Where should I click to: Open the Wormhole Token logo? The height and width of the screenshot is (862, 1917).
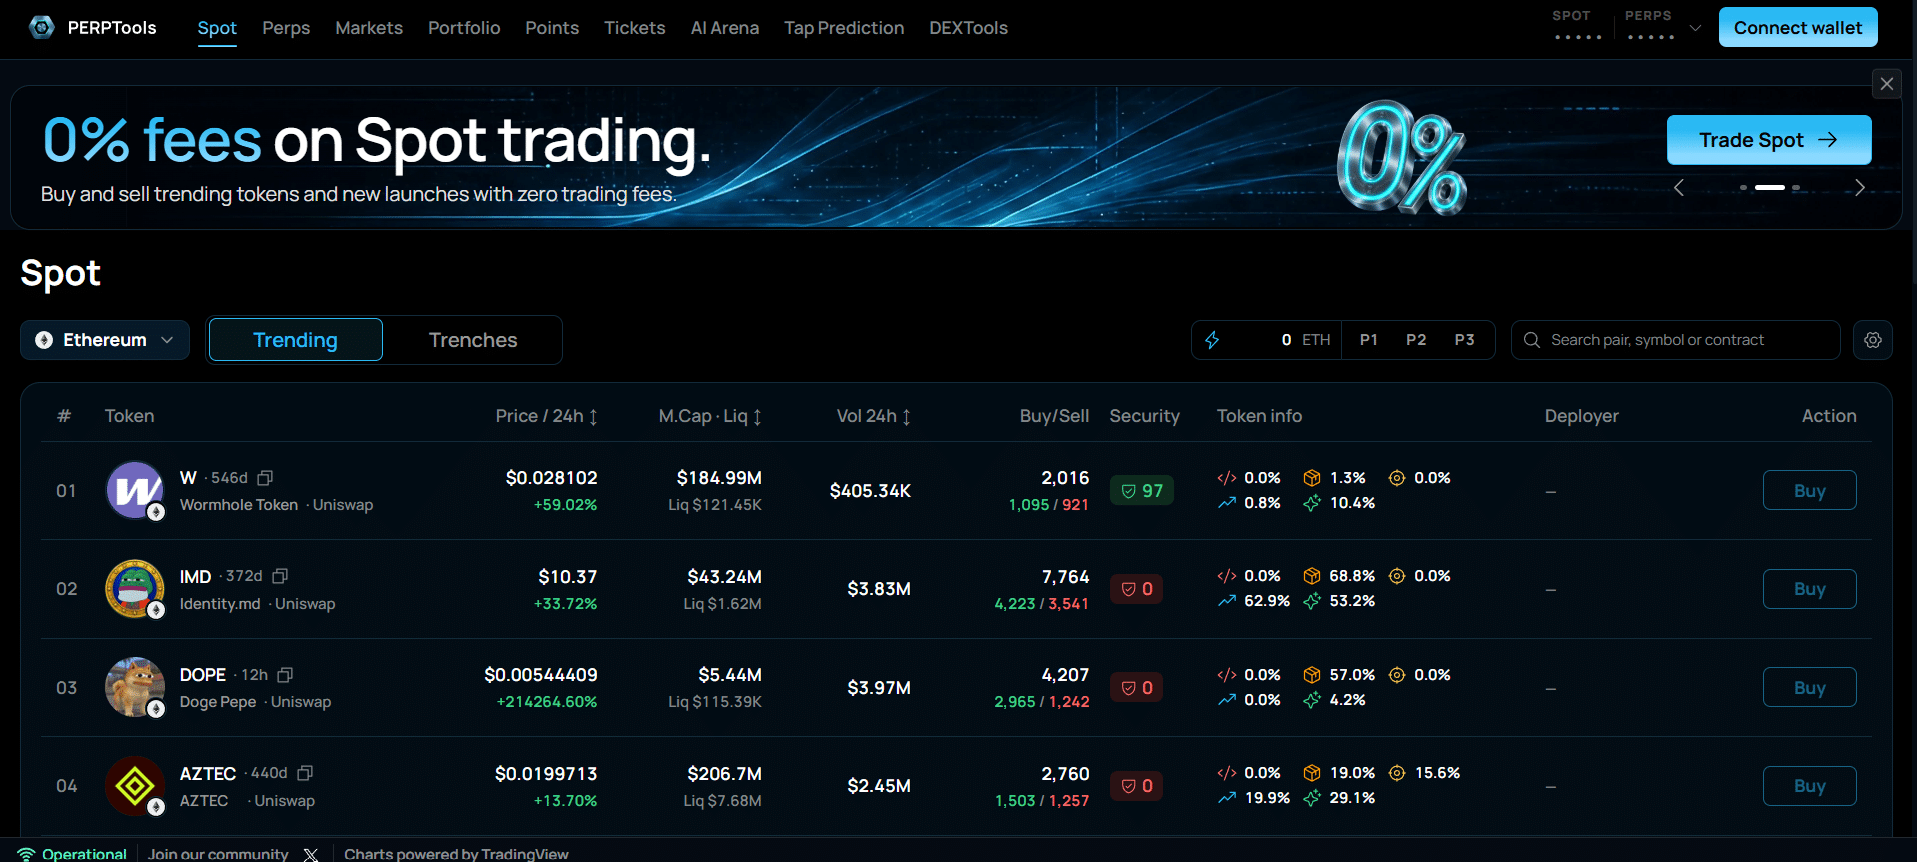(x=135, y=490)
